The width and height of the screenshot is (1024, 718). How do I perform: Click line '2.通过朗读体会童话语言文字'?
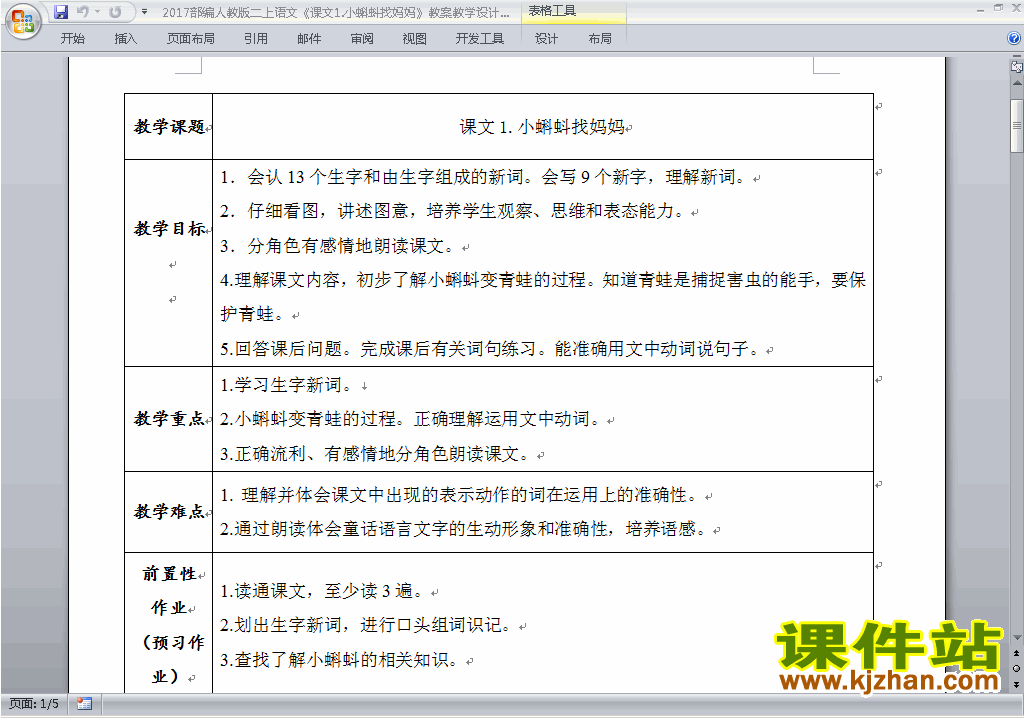pos(466,529)
